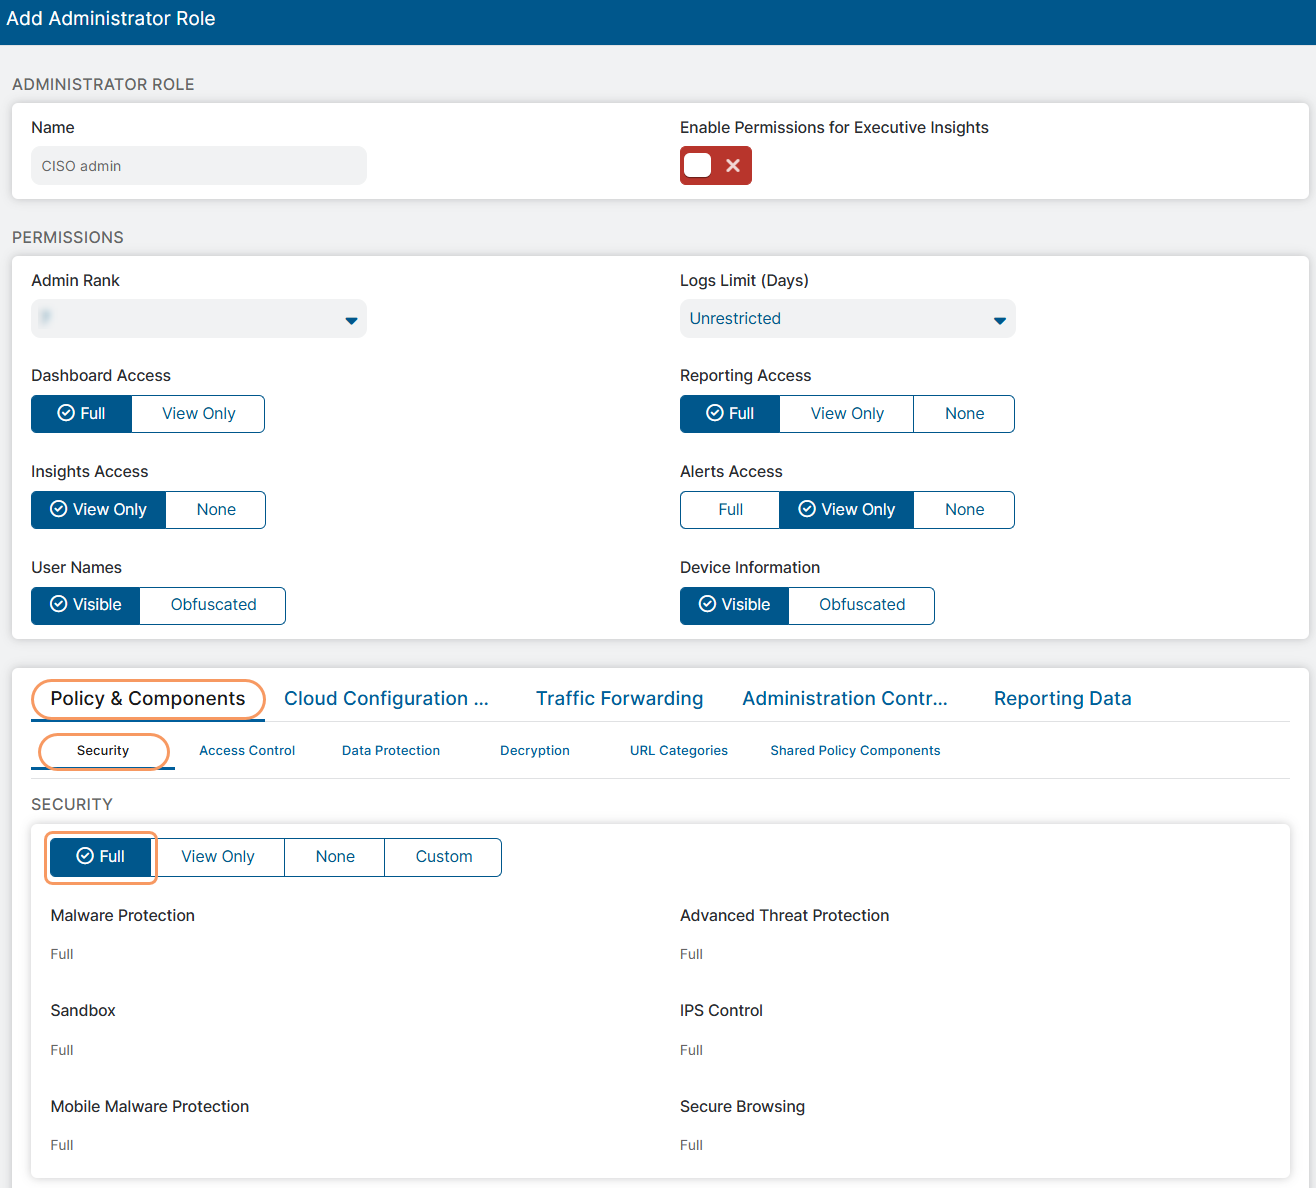Select Full for Alerts Access
Screen dimensions: 1316x1188
click(730, 510)
